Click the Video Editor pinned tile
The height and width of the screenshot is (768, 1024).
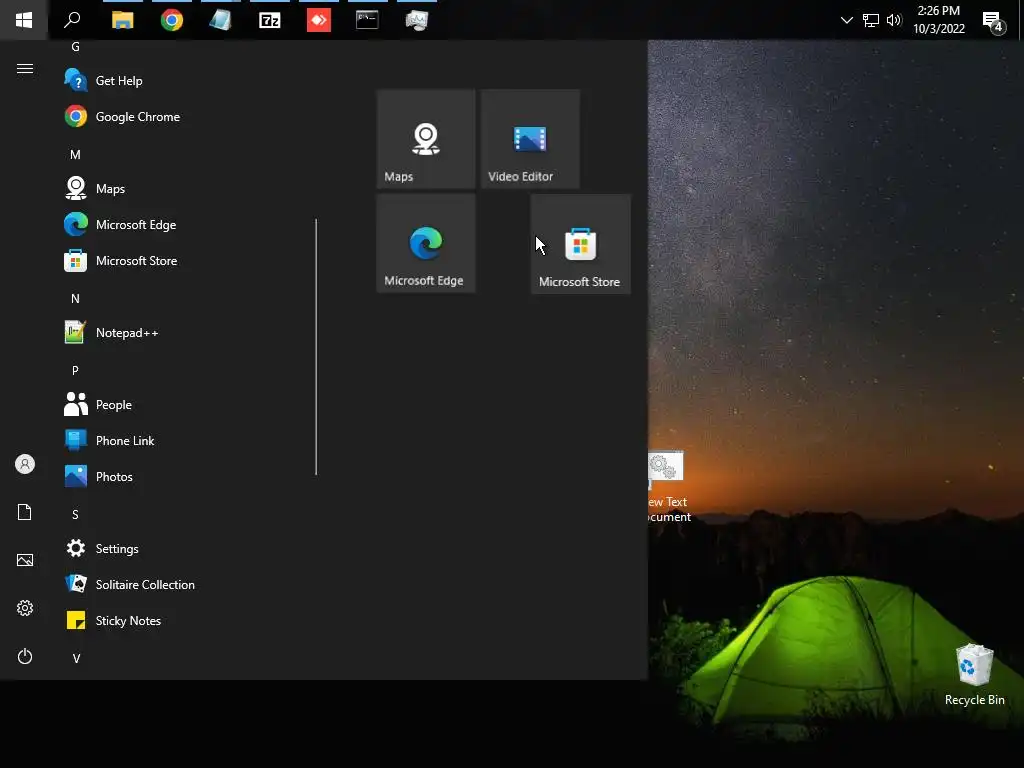530,139
